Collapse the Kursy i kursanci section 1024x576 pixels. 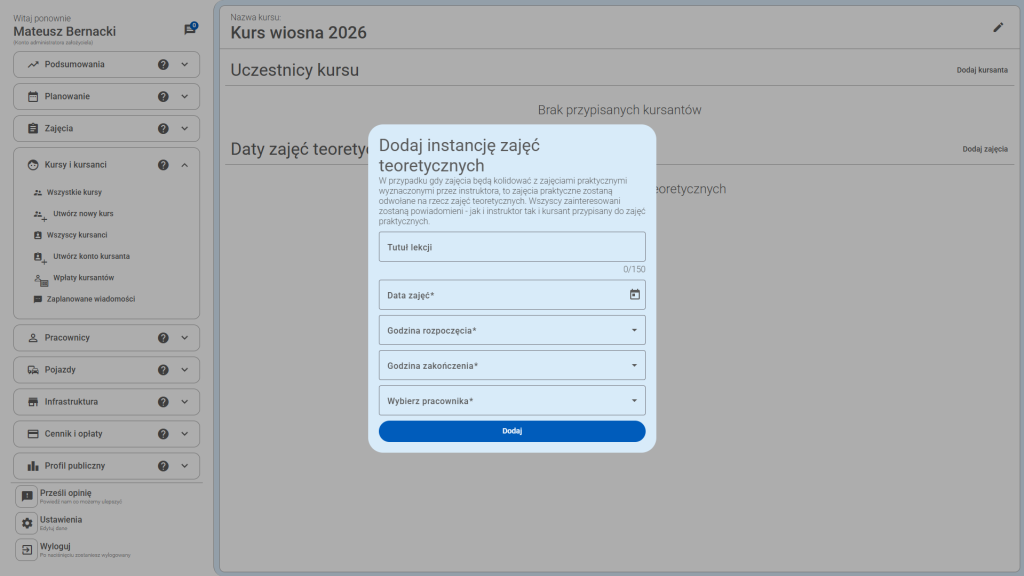pos(184,165)
